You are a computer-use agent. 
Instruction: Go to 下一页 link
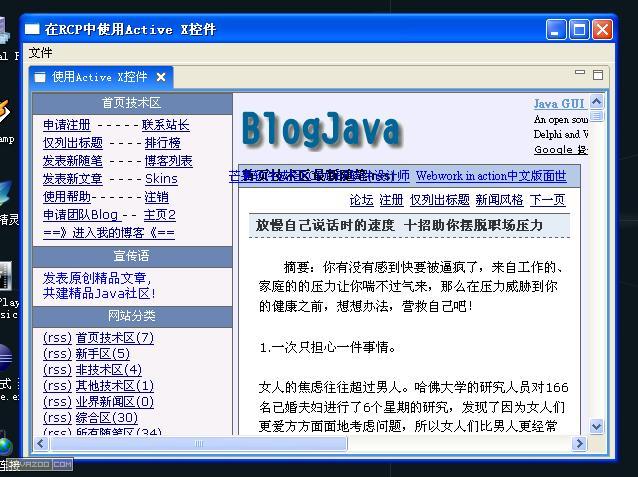click(548, 199)
